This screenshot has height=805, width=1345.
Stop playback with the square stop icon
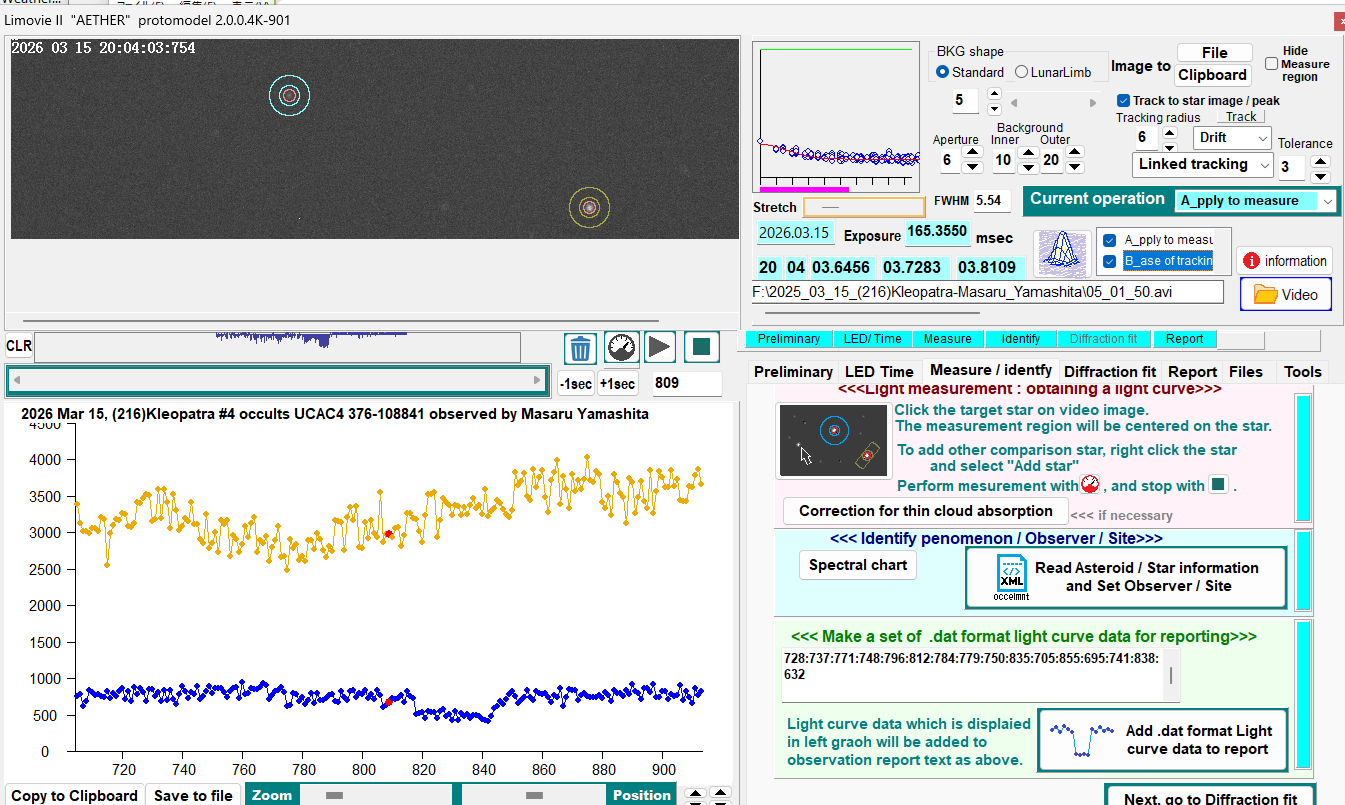pos(701,348)
